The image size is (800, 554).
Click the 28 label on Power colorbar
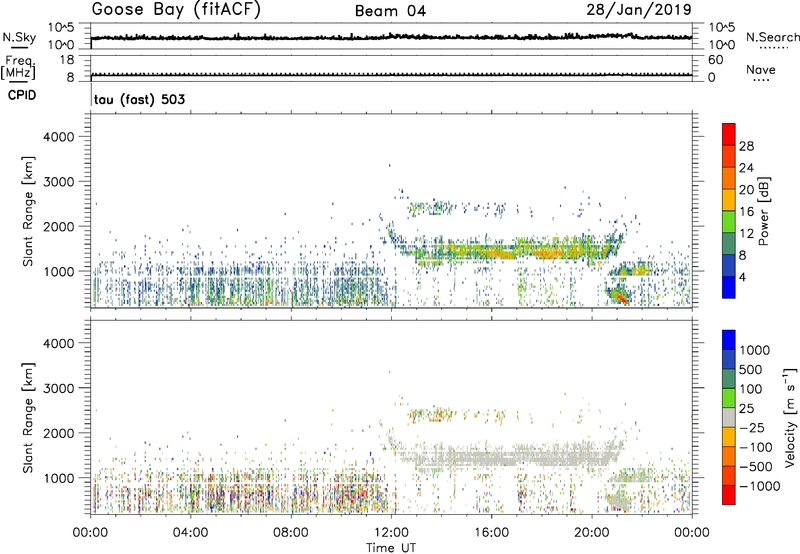pos(746,146)
